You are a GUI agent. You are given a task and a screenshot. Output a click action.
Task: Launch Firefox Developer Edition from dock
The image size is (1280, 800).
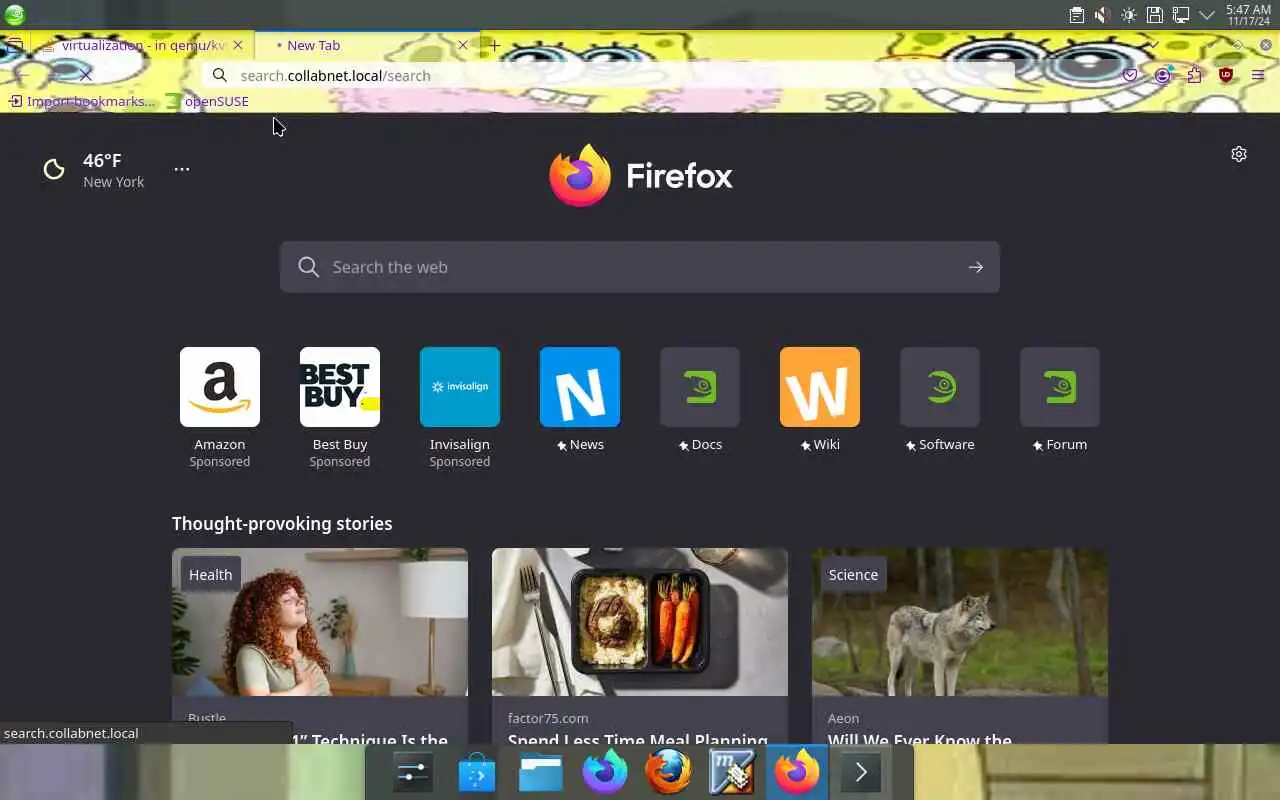(605, 772)
